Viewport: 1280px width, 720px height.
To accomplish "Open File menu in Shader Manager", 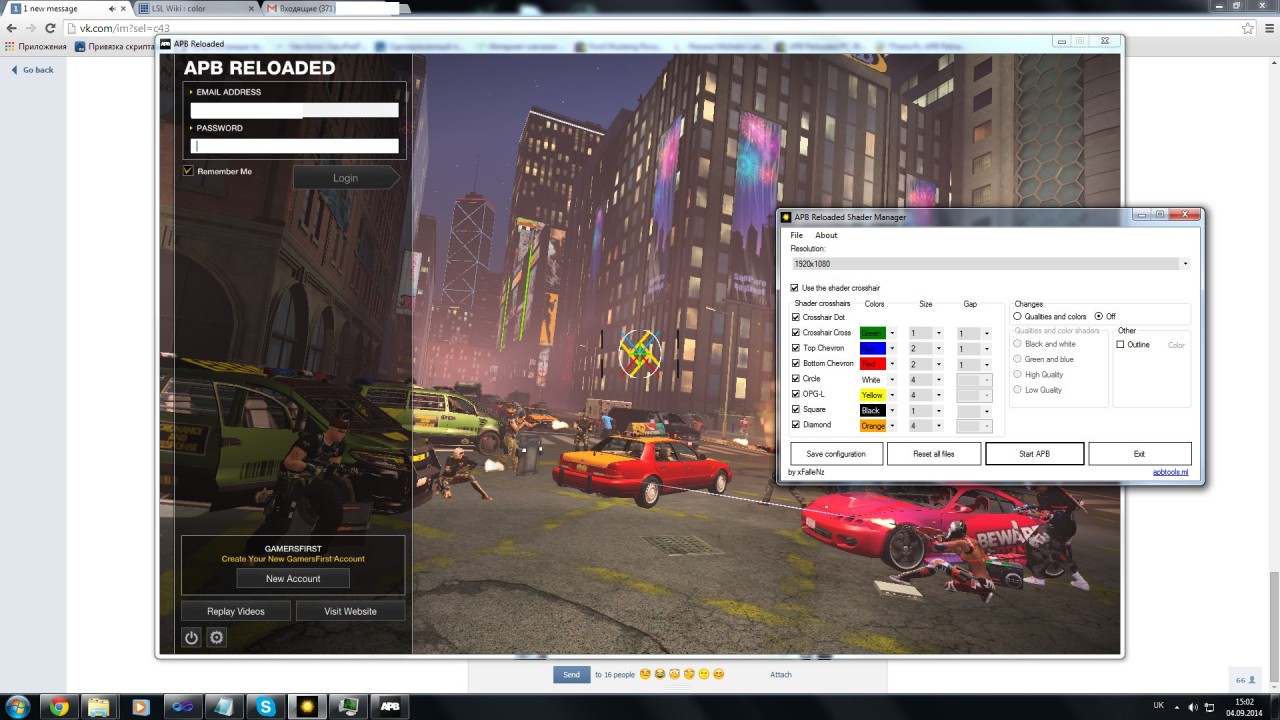I will coord(797,235).
